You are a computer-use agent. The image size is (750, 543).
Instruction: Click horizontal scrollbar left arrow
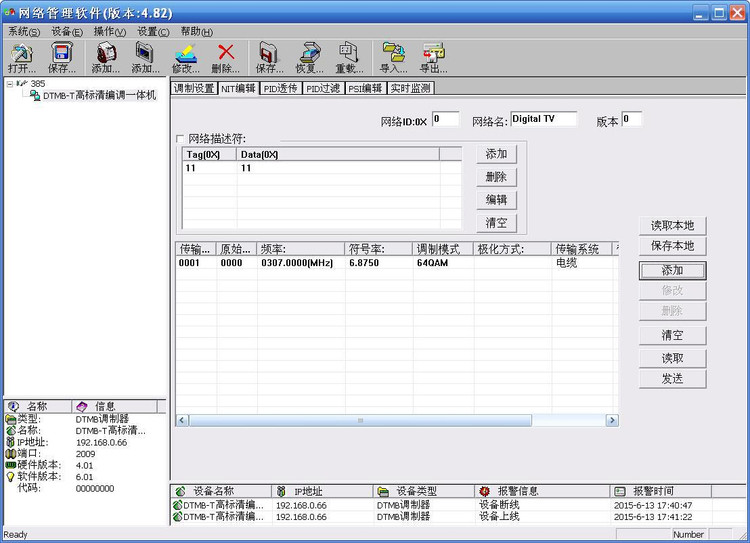[x=182, y=421]
